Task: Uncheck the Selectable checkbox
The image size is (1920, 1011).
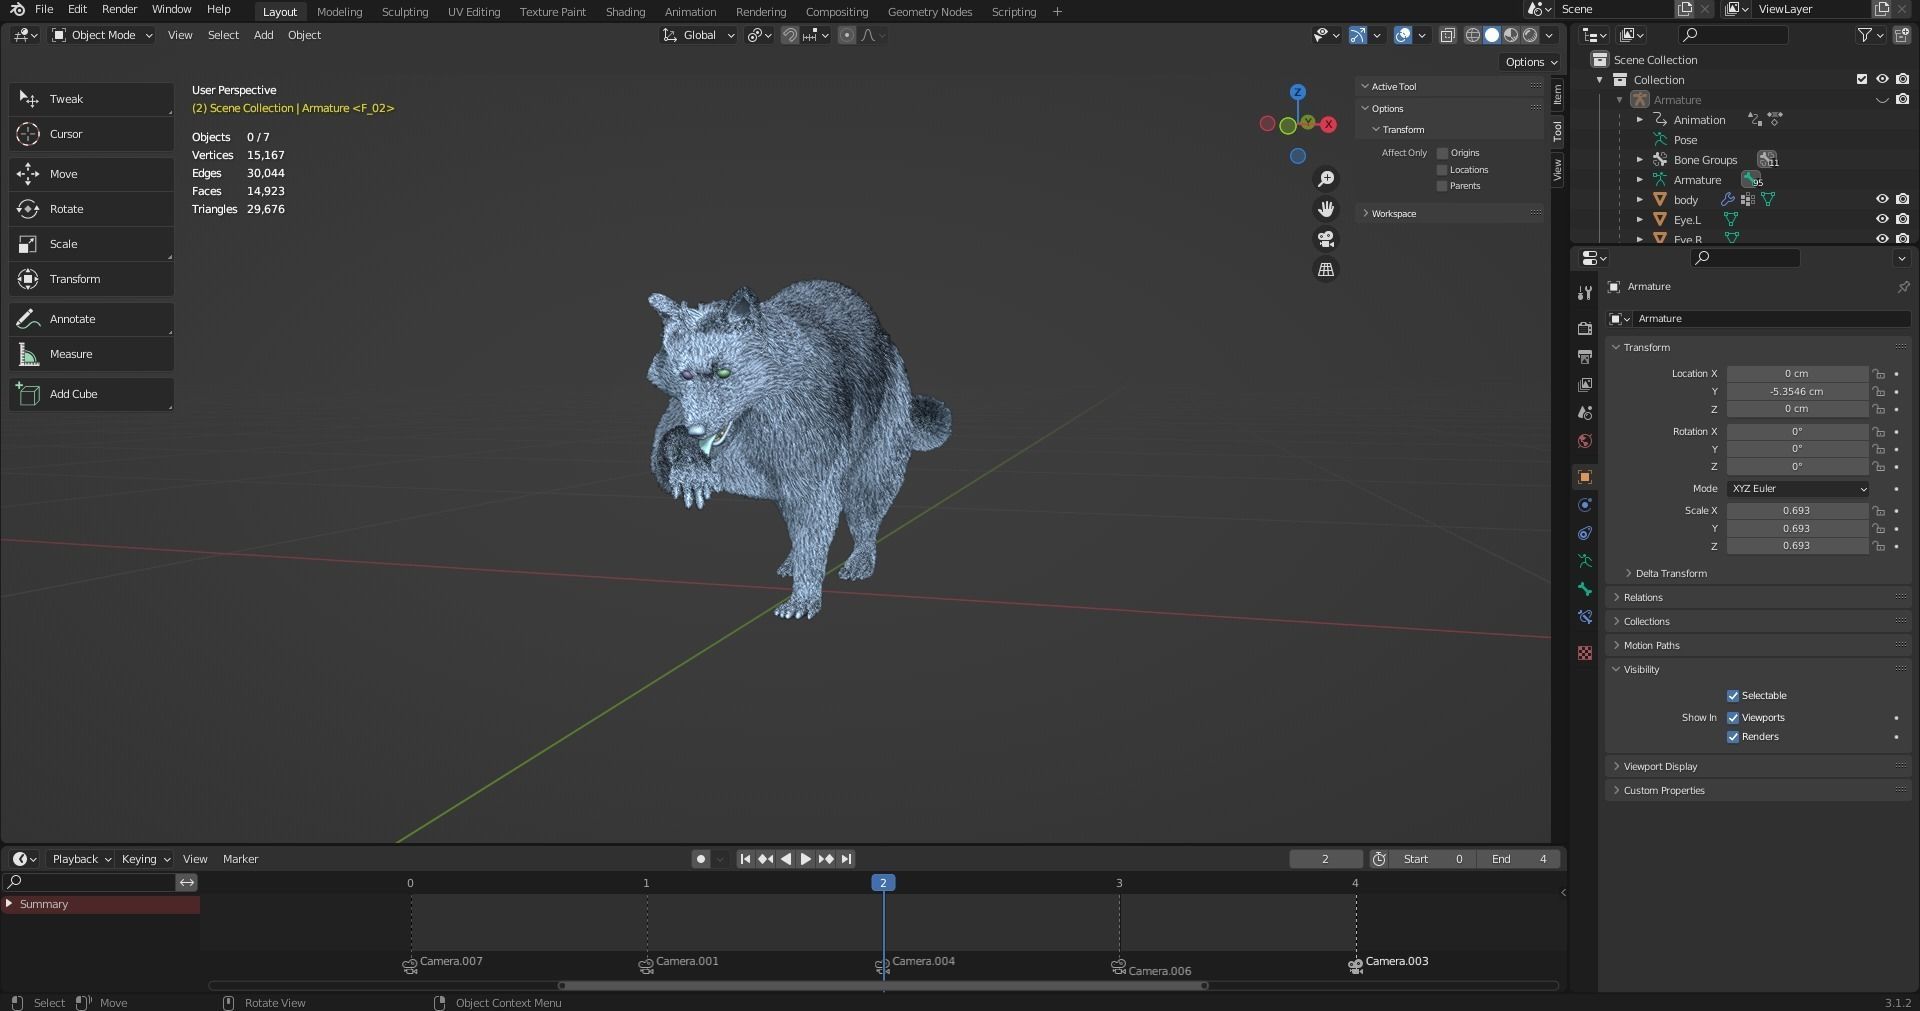Action: (1733, 696)
